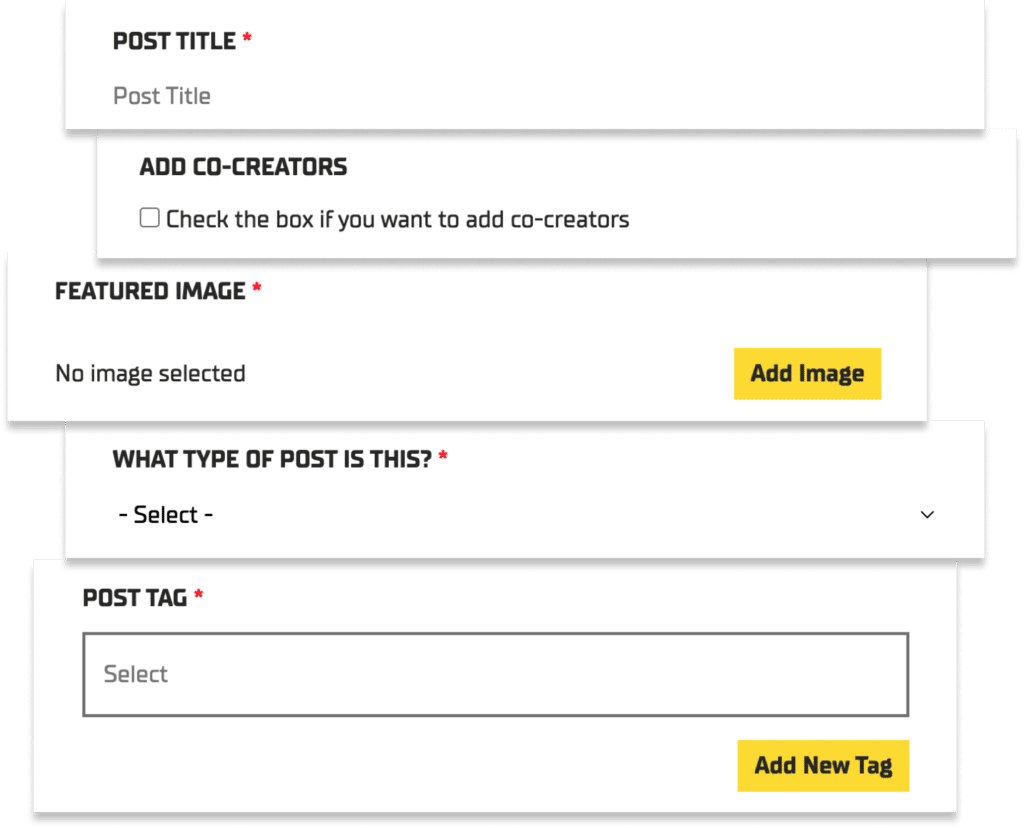Click the FEATURED IMAGE label
The width and height of the screenshot is (1024, 828).
[150, 291]
